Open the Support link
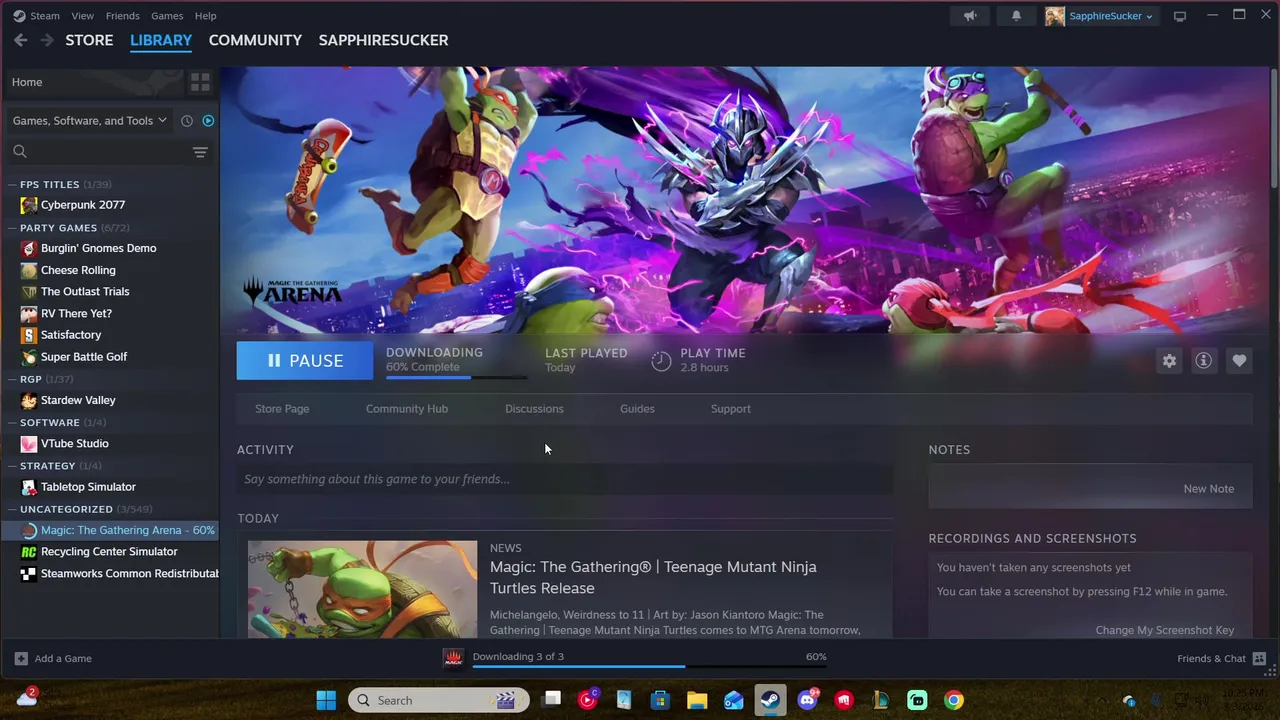 pyautogui.click(x=731, y=409)
